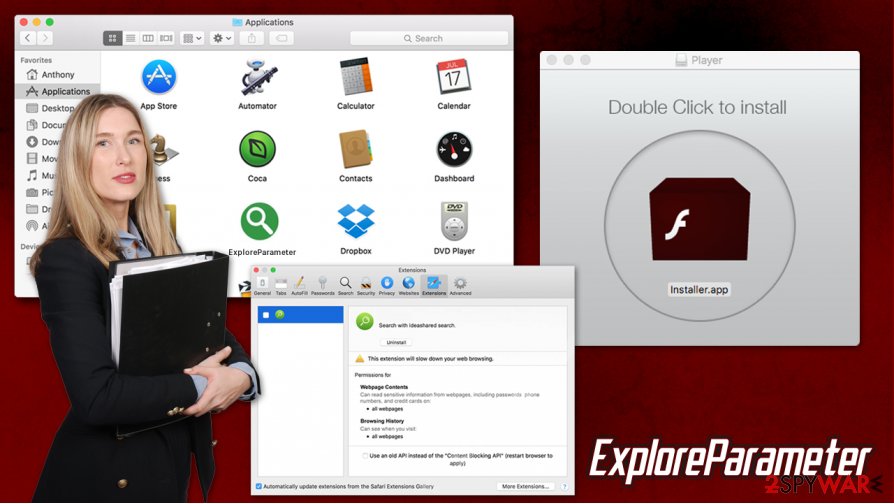Open the Search preferences tab
This screenshot has height=504, width=894.
(x=346, y=286)
